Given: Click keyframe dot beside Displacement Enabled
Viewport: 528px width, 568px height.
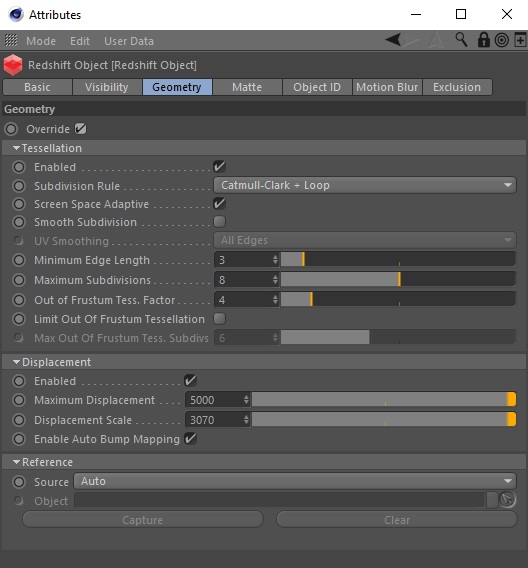Looking at the screenshot, I should tap(19, 381).
